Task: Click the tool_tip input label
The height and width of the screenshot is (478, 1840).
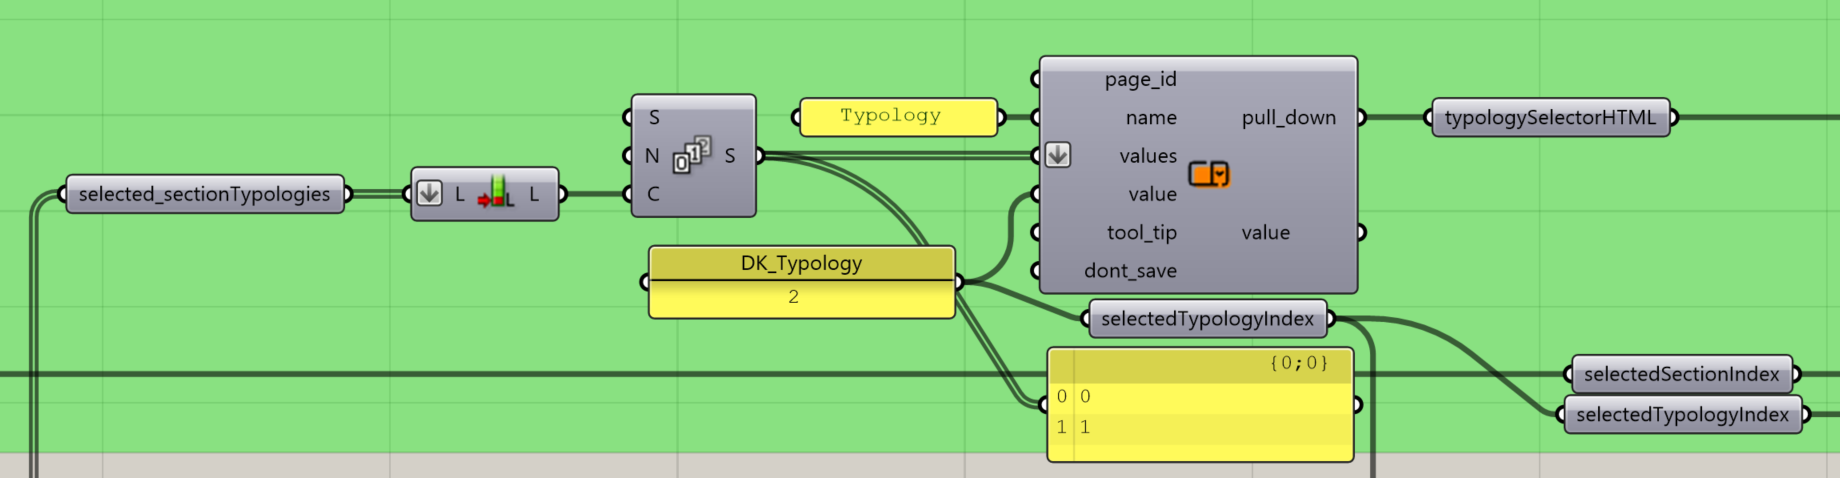Action: click(x=1141, y=232)
